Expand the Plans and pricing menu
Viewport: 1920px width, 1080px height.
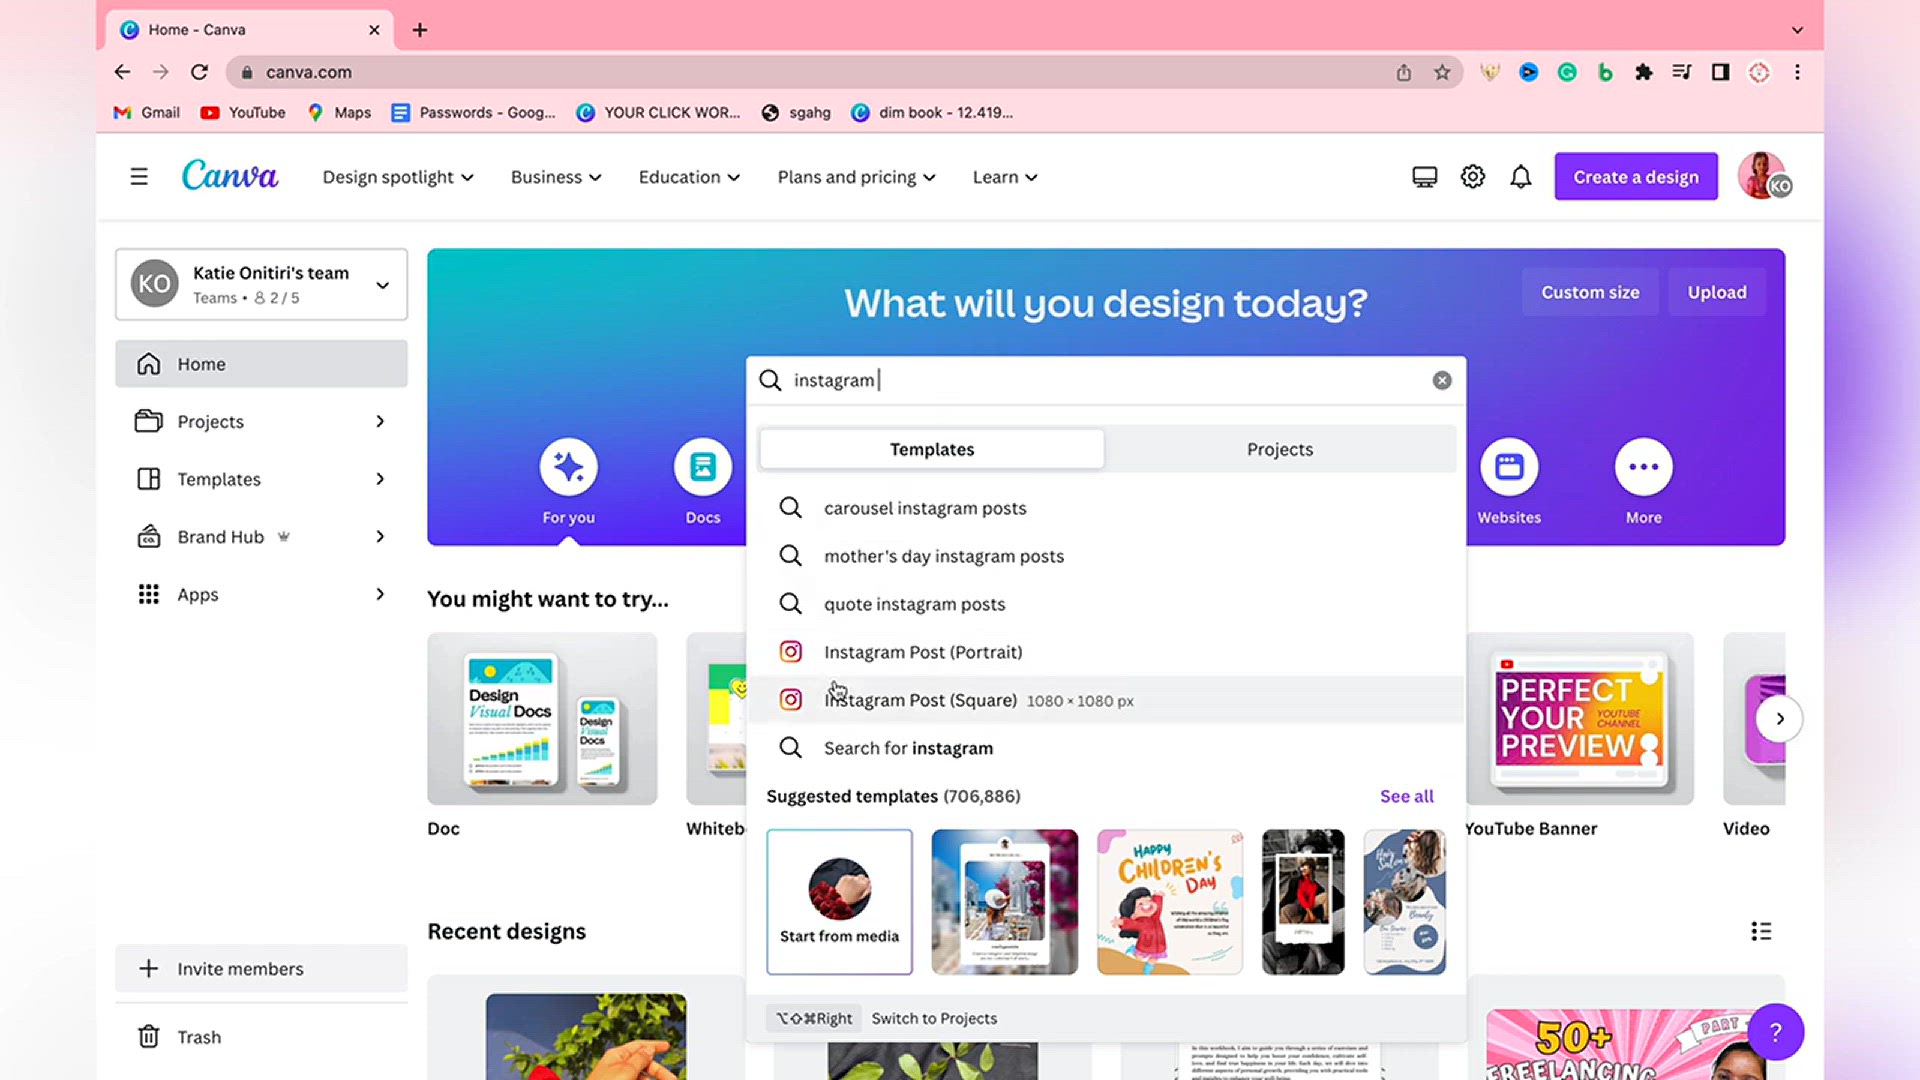pos(857,177)
